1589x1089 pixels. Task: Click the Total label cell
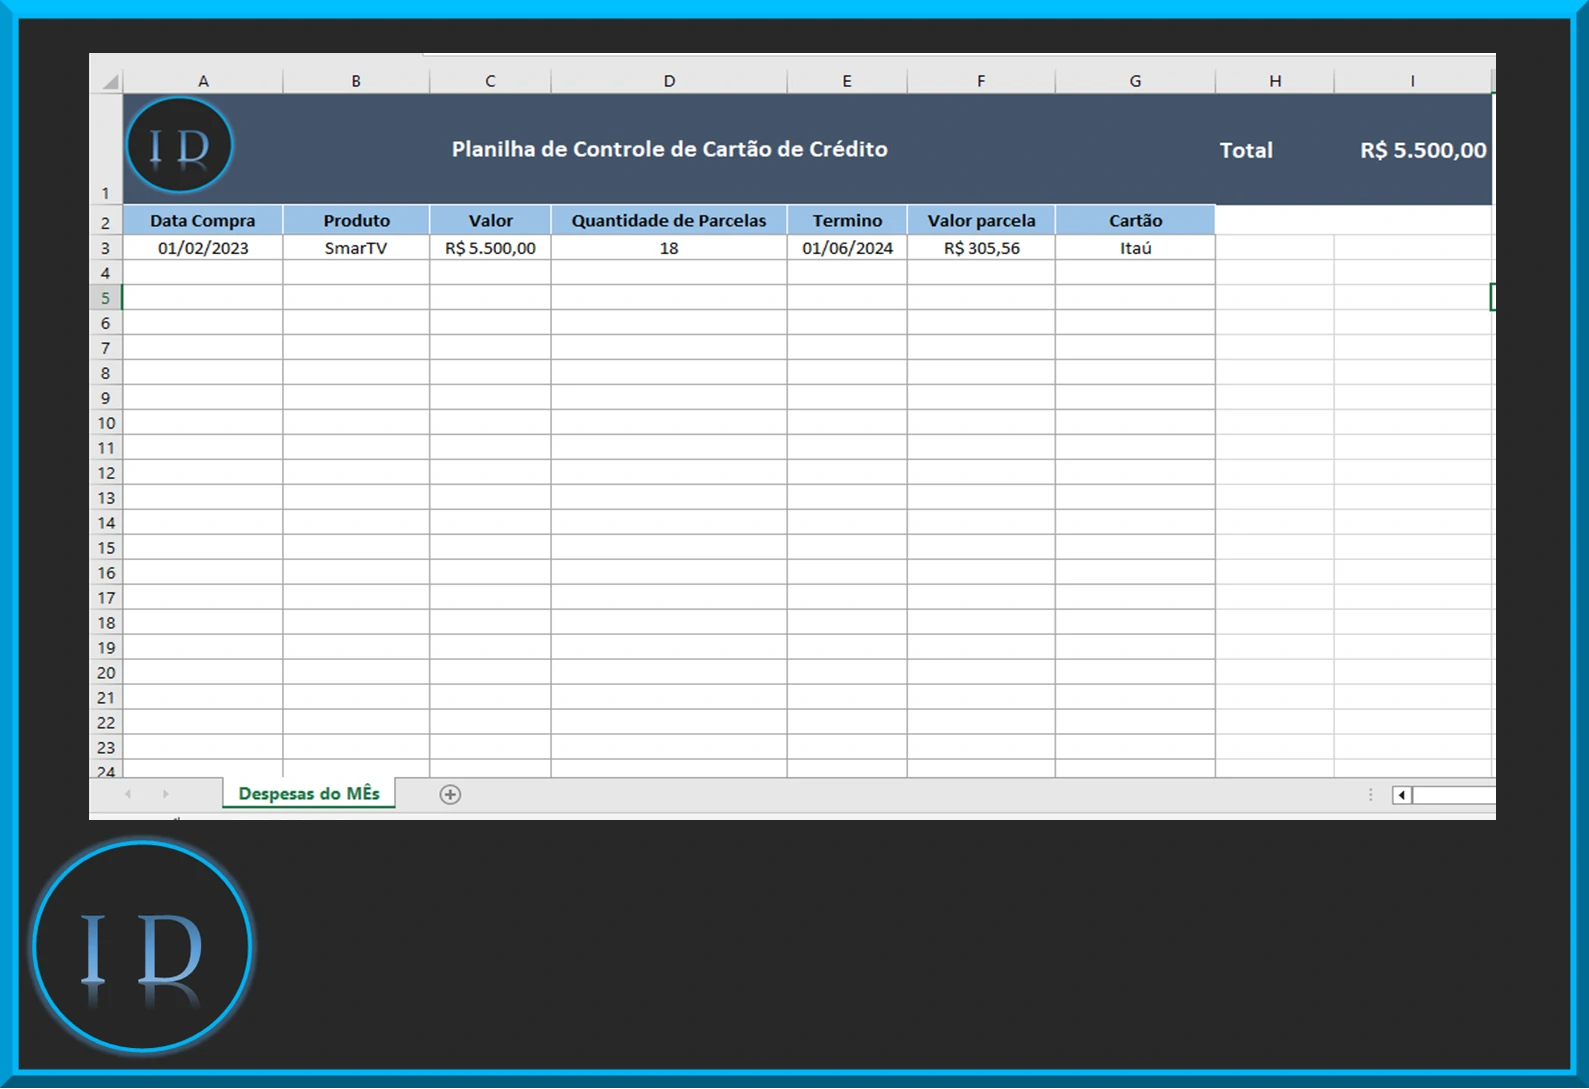1246,151
